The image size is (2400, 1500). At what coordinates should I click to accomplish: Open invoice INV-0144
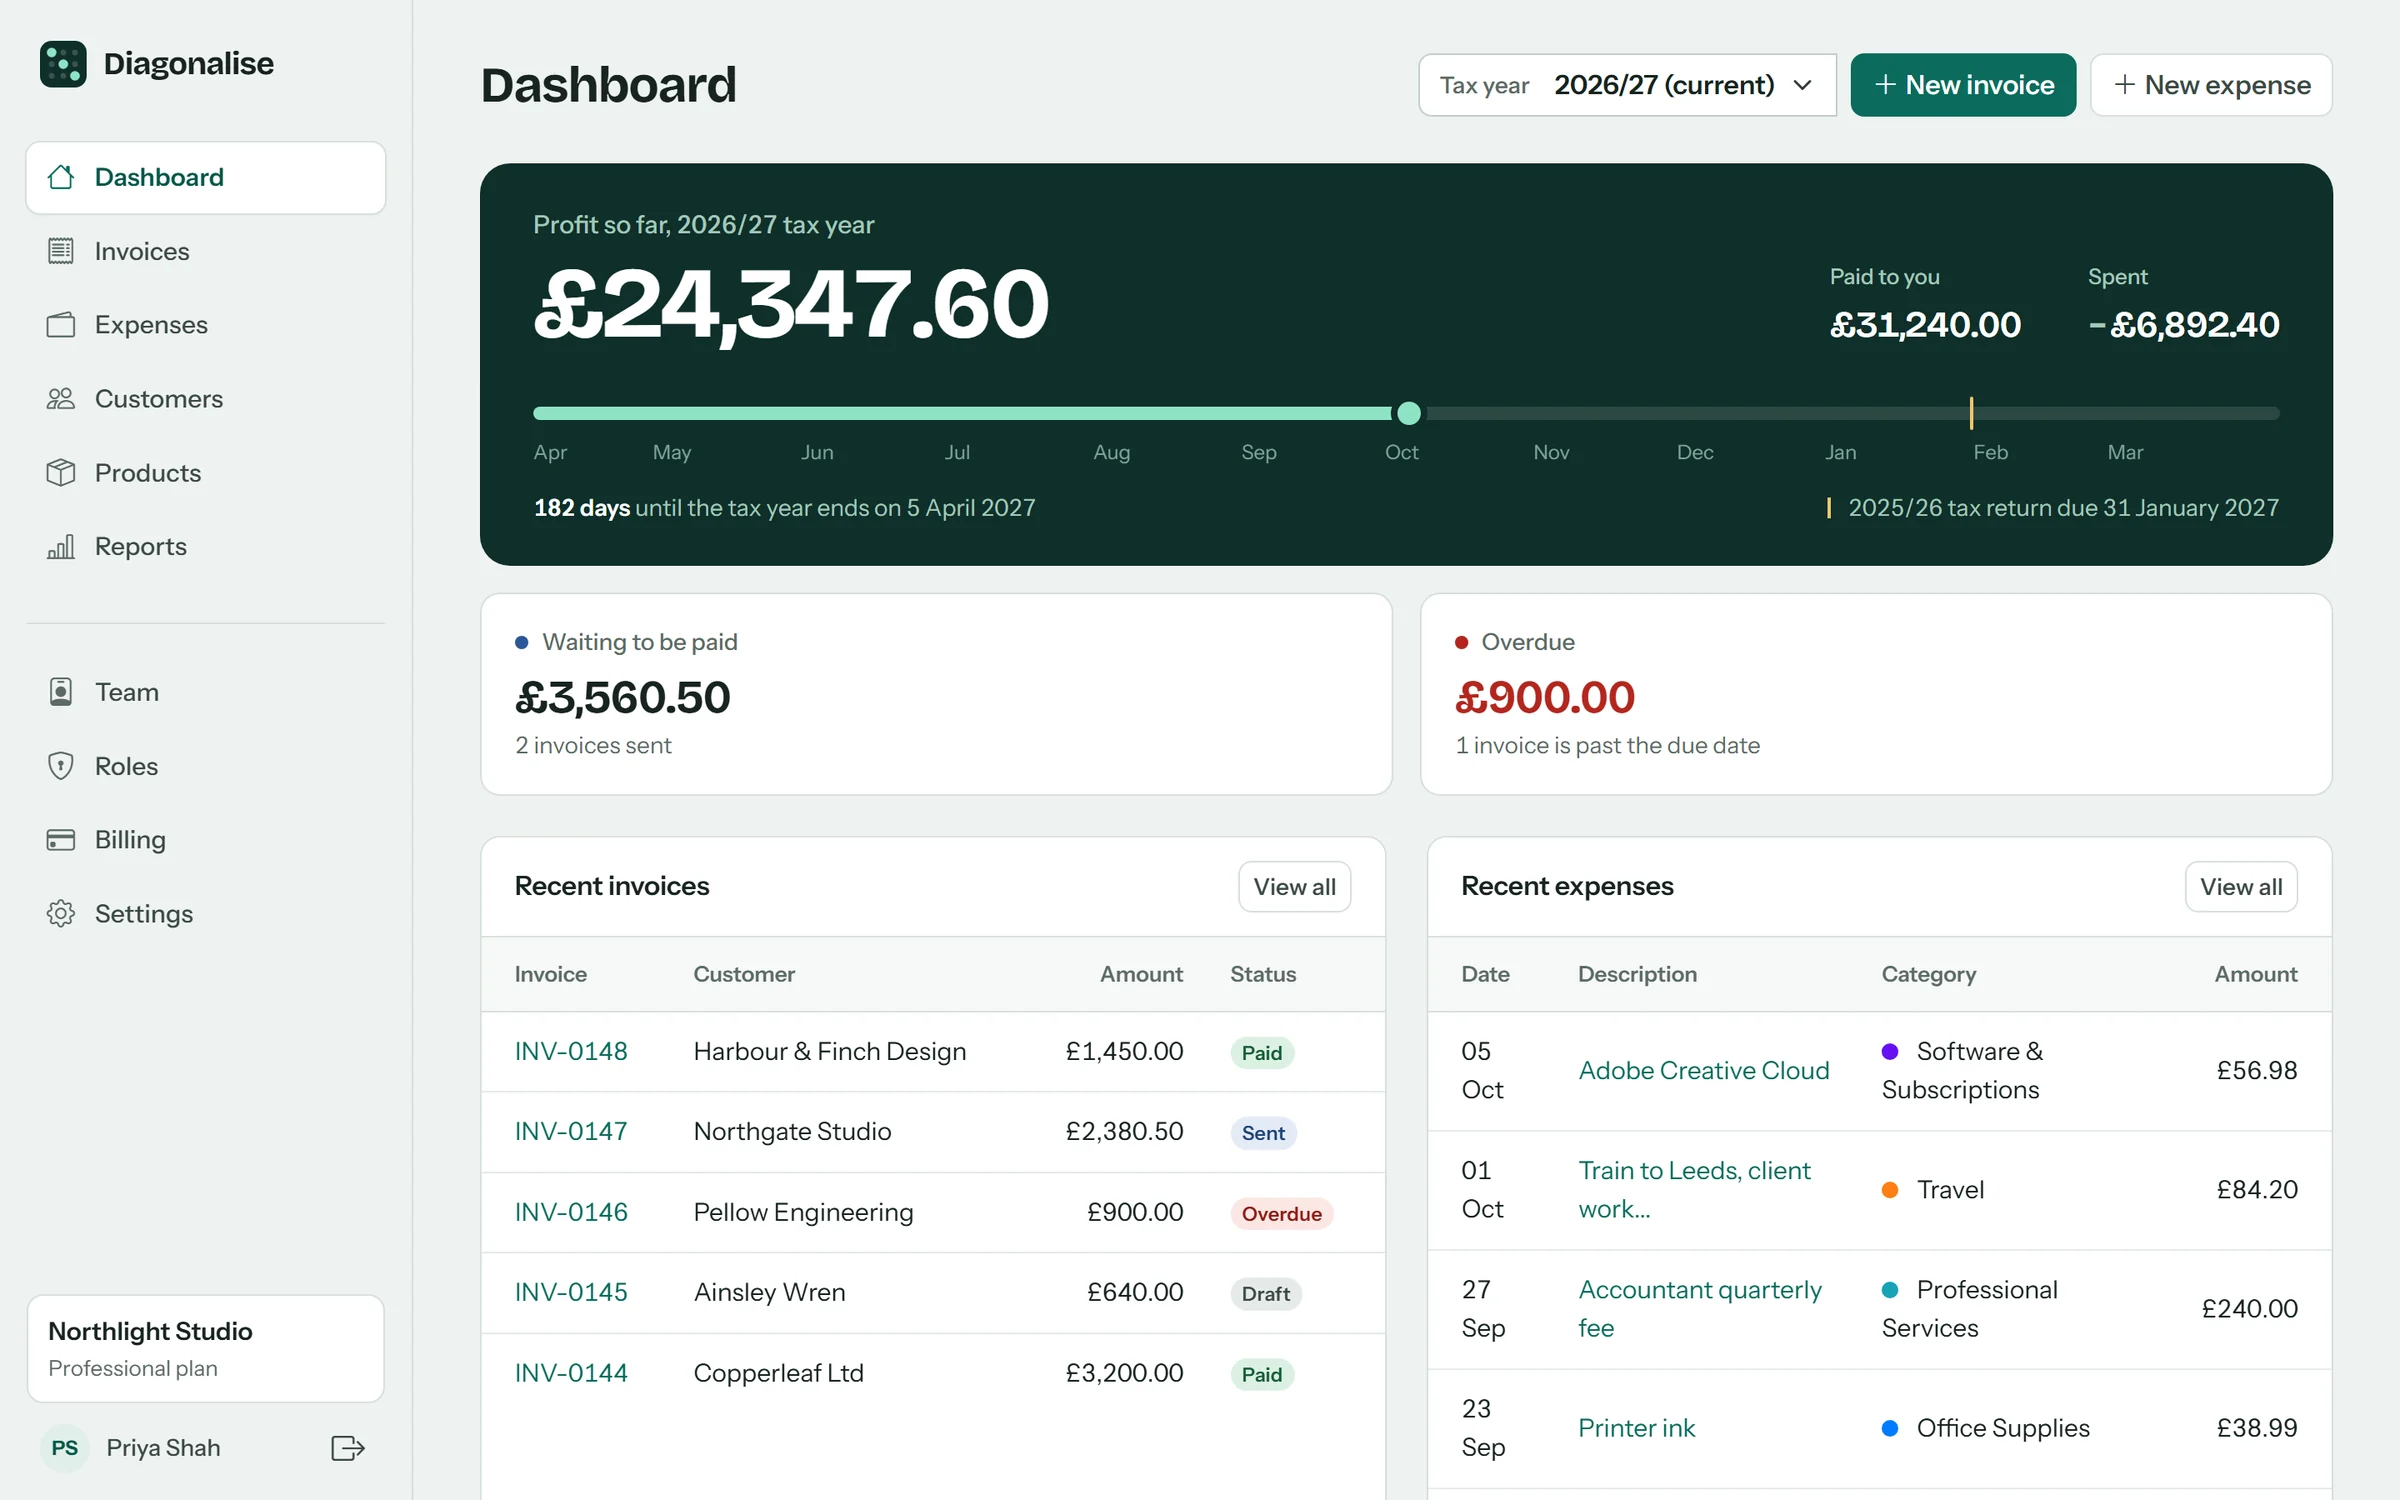click(x=571, y=1373)
